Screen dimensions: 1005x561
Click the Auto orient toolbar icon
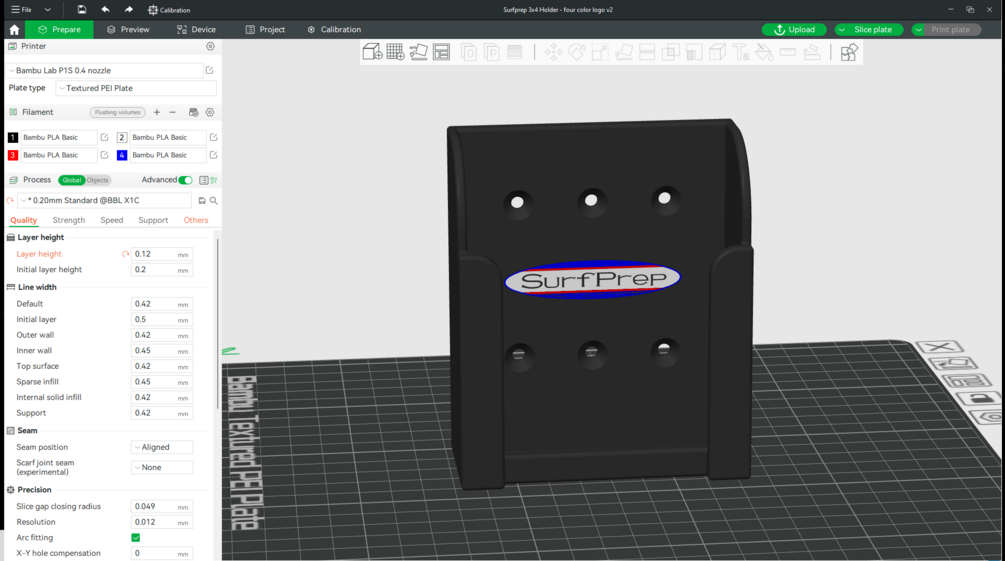[419, 52]
